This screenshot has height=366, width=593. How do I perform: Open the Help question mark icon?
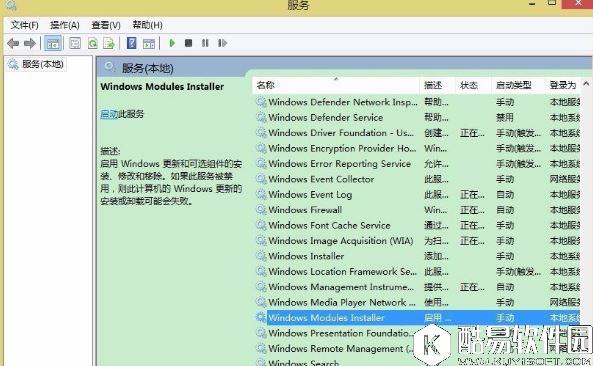pos(131,43)
